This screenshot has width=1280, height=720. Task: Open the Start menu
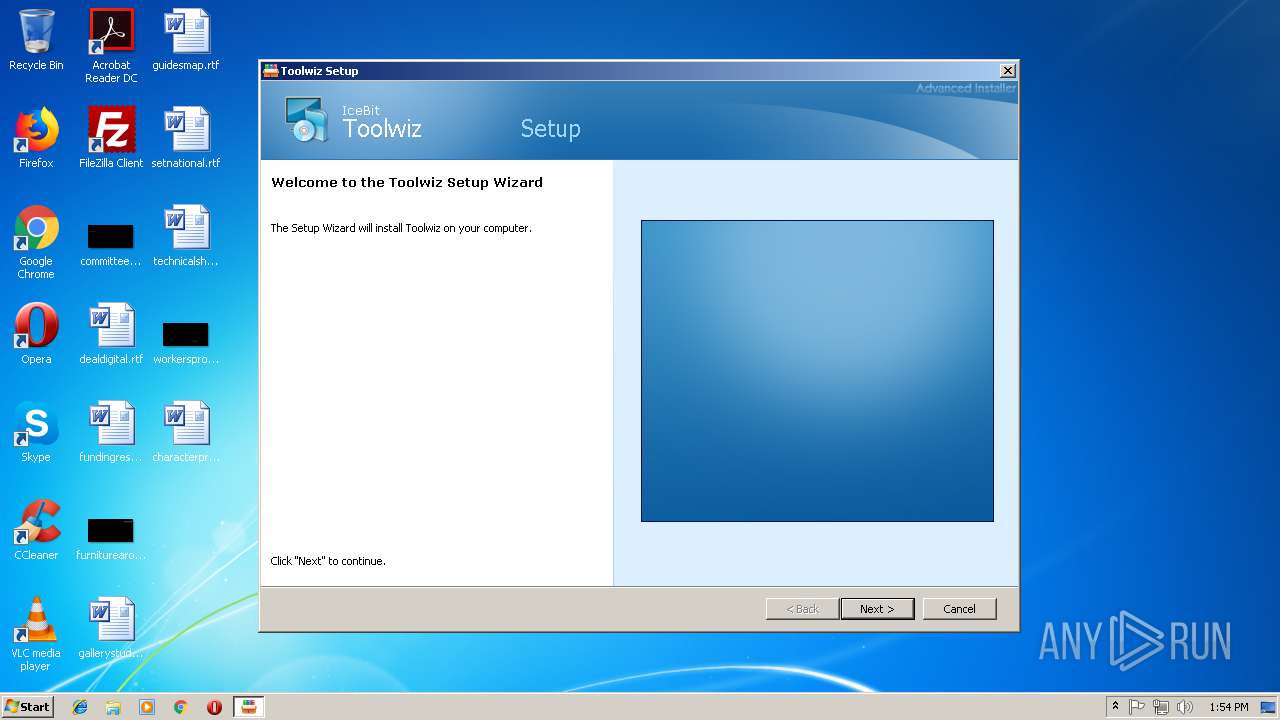pos(28,706)
